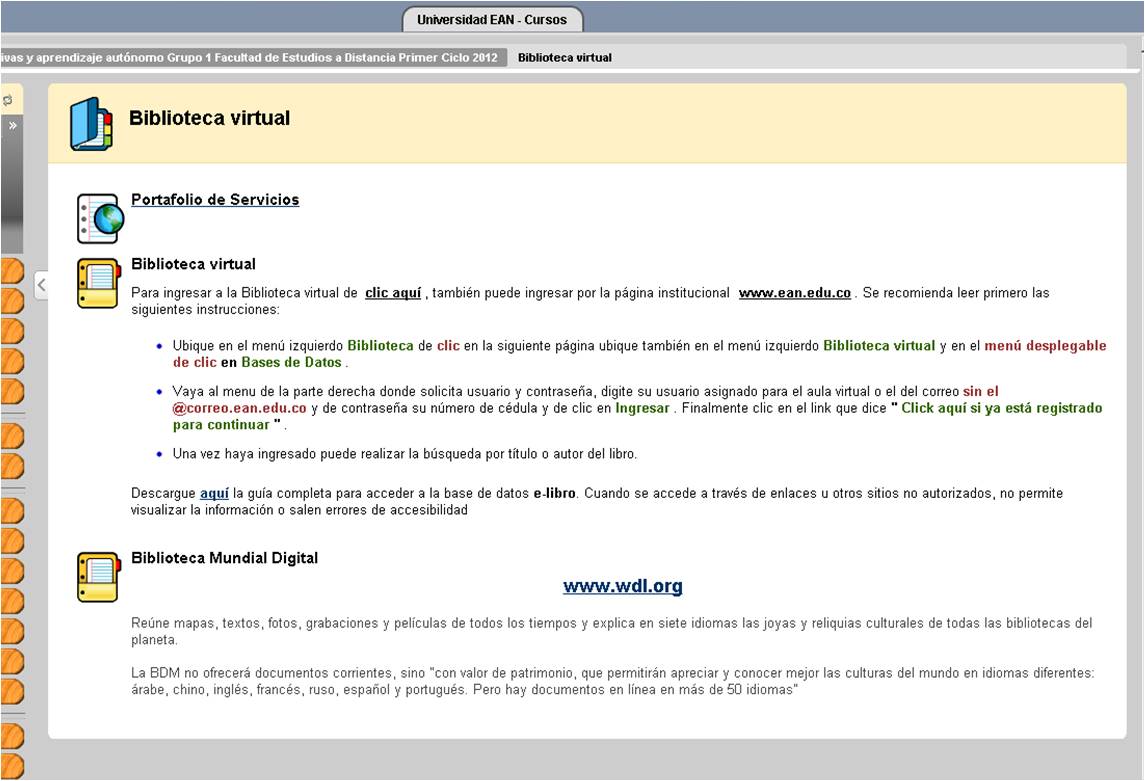
Task: Open the Grupo 1 Facultad de Estudios breadcrumb
Action: click(250, 58)
